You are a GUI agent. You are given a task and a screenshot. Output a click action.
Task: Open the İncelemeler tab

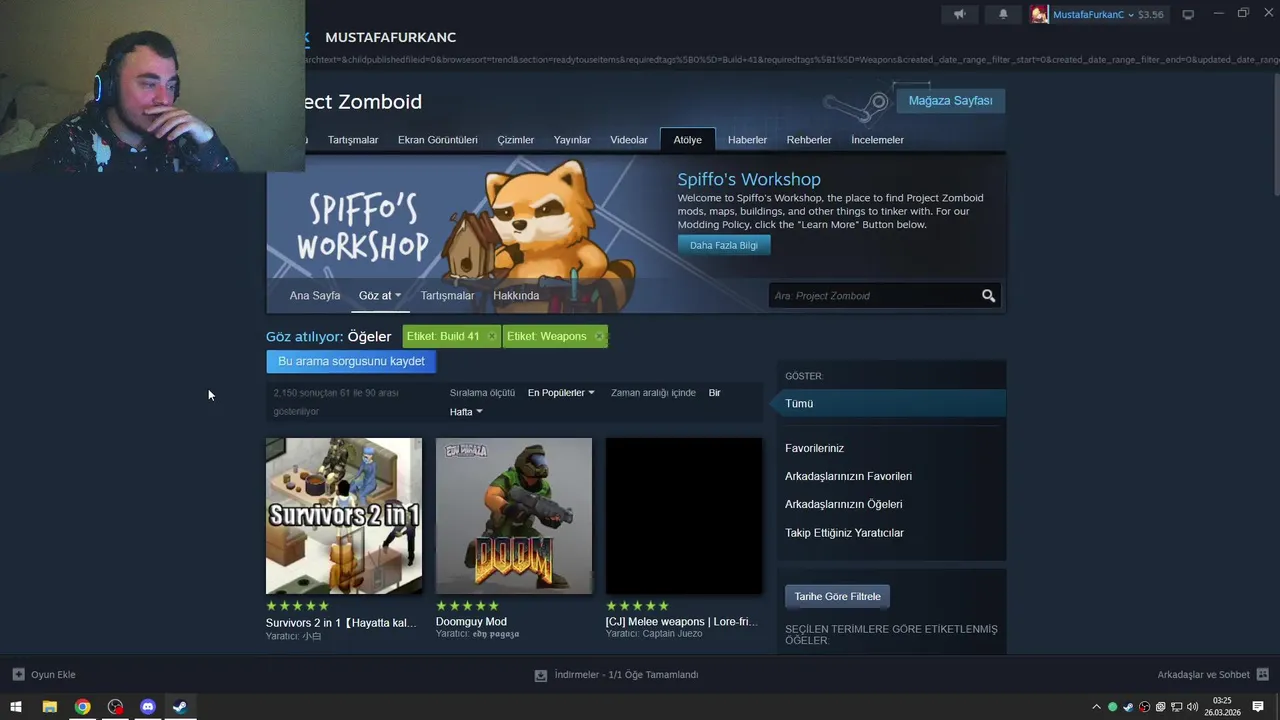(x=877, y=140)
